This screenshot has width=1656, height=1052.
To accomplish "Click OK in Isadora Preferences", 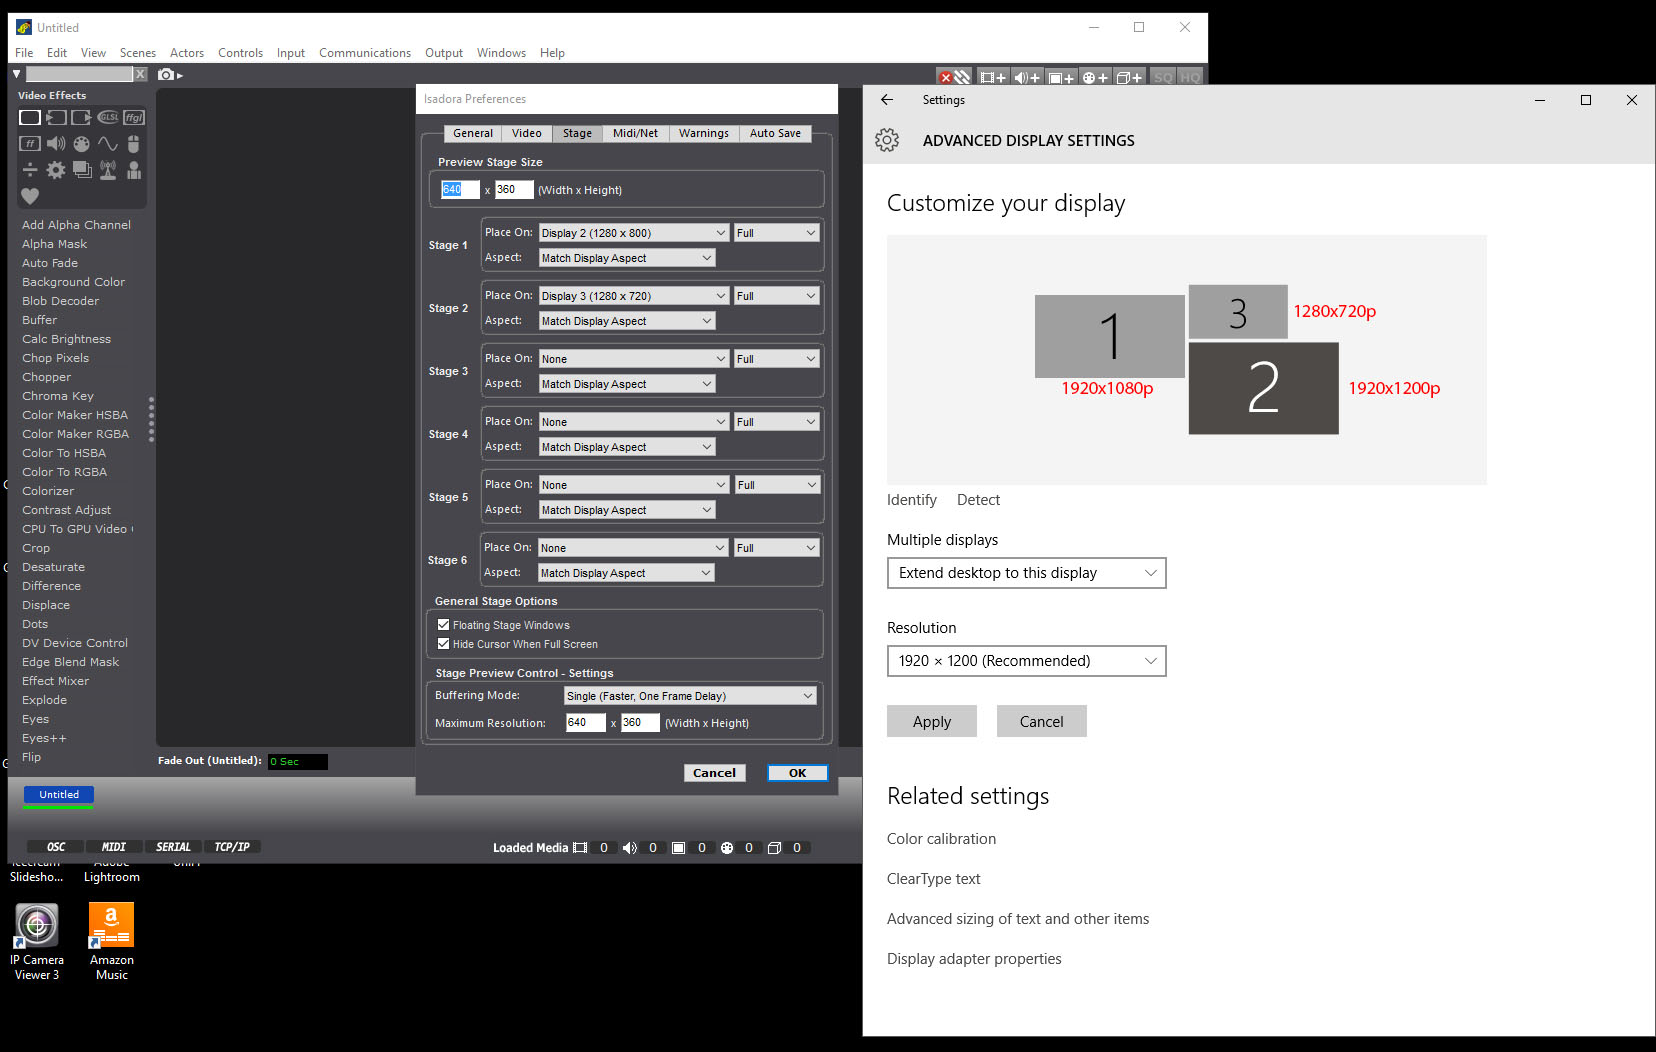I will click(x=797, y=773).
